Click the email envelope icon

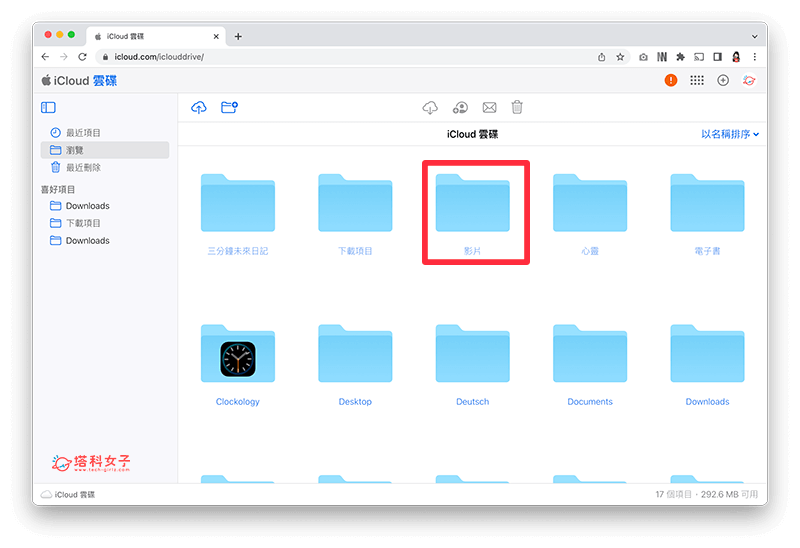point(489,107)
